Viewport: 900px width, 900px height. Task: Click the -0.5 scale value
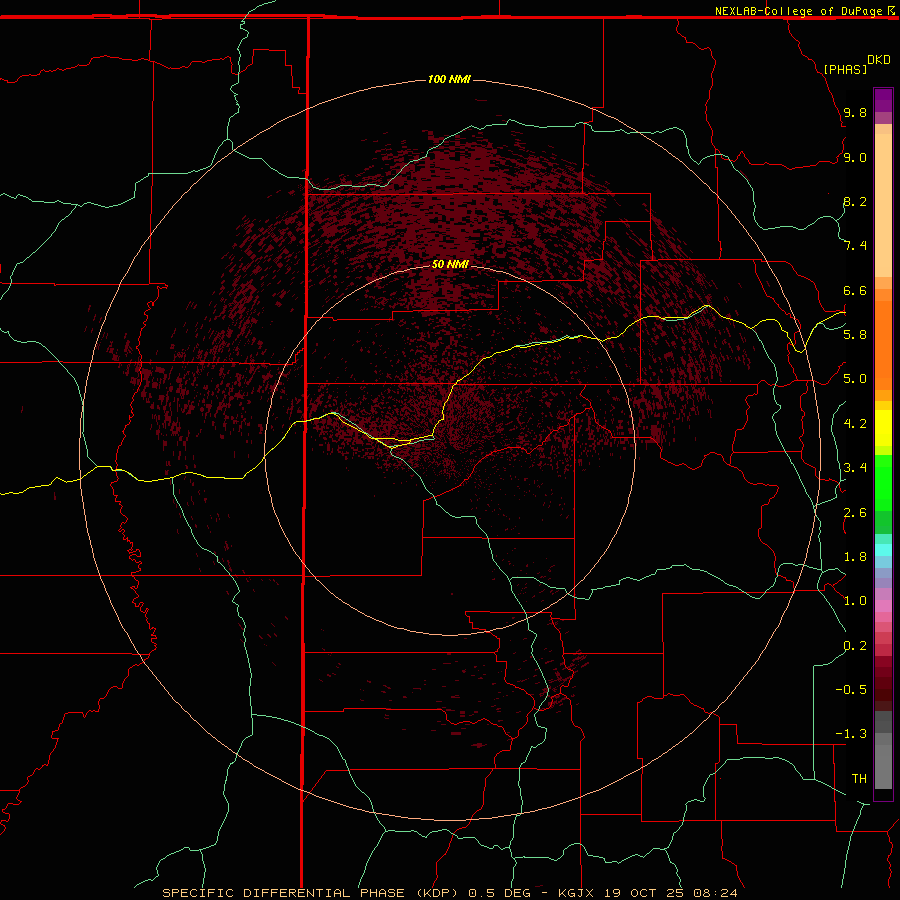click(851, 690)
